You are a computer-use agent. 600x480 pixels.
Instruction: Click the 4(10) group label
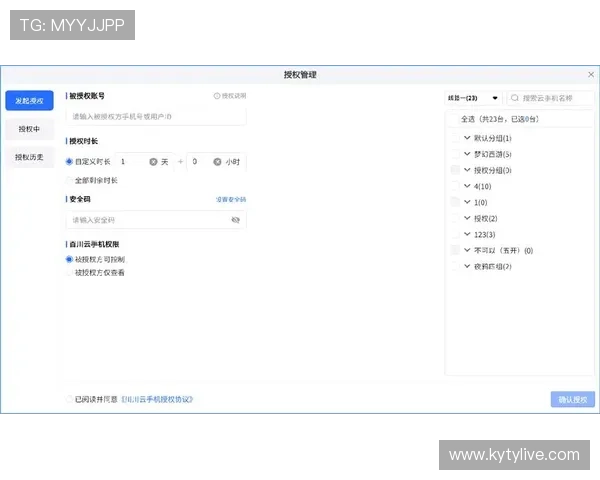point(483,186)
